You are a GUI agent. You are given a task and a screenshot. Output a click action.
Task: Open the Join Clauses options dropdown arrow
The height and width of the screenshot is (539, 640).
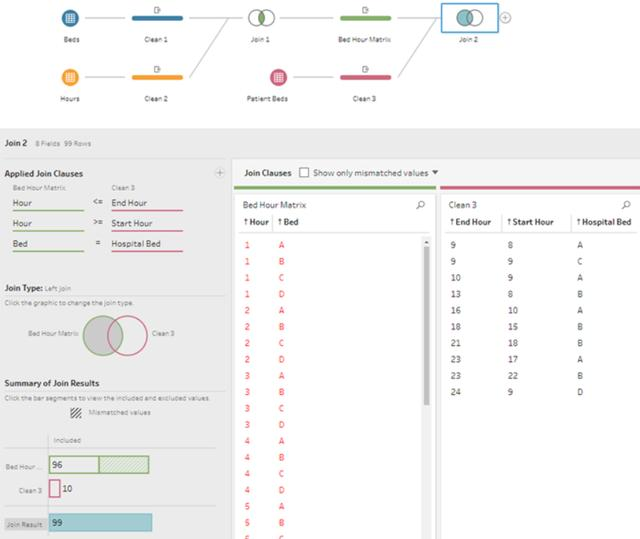[435, 173]
